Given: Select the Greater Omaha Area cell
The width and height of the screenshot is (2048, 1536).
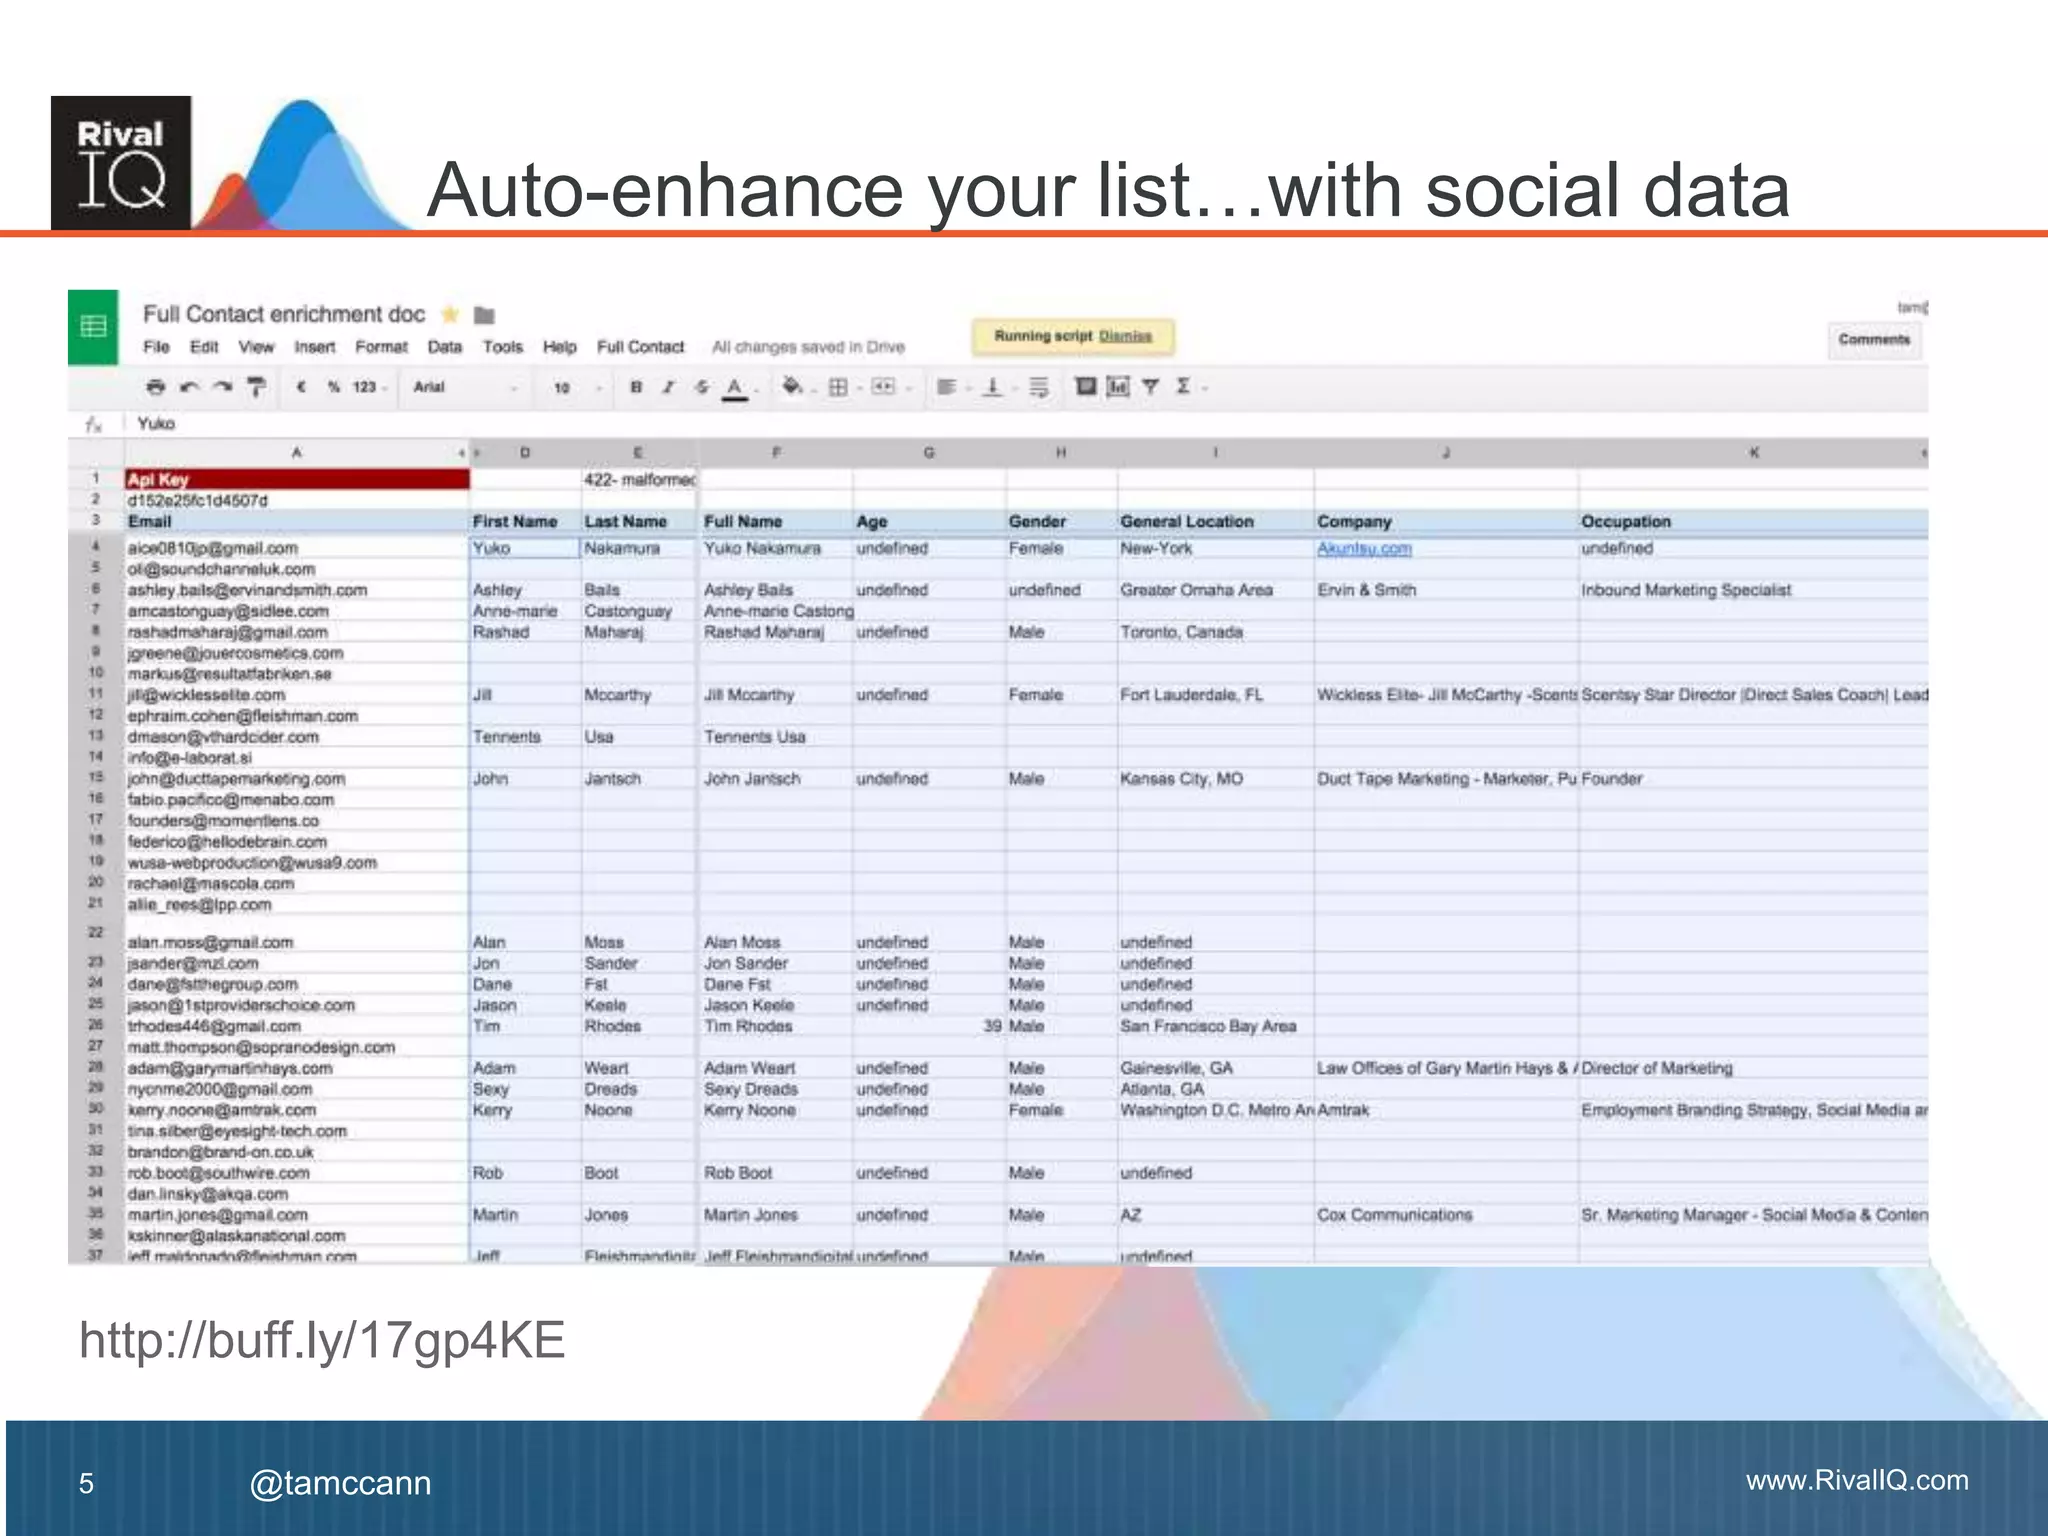Looking at the screenshot, I should pyautogui.click(x=1216, y=591).
